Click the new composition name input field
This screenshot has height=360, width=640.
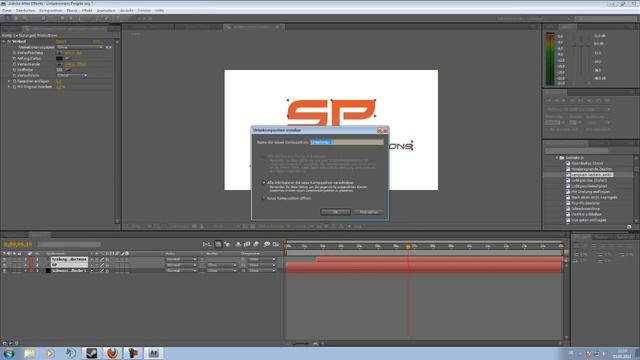pos(347,142)
